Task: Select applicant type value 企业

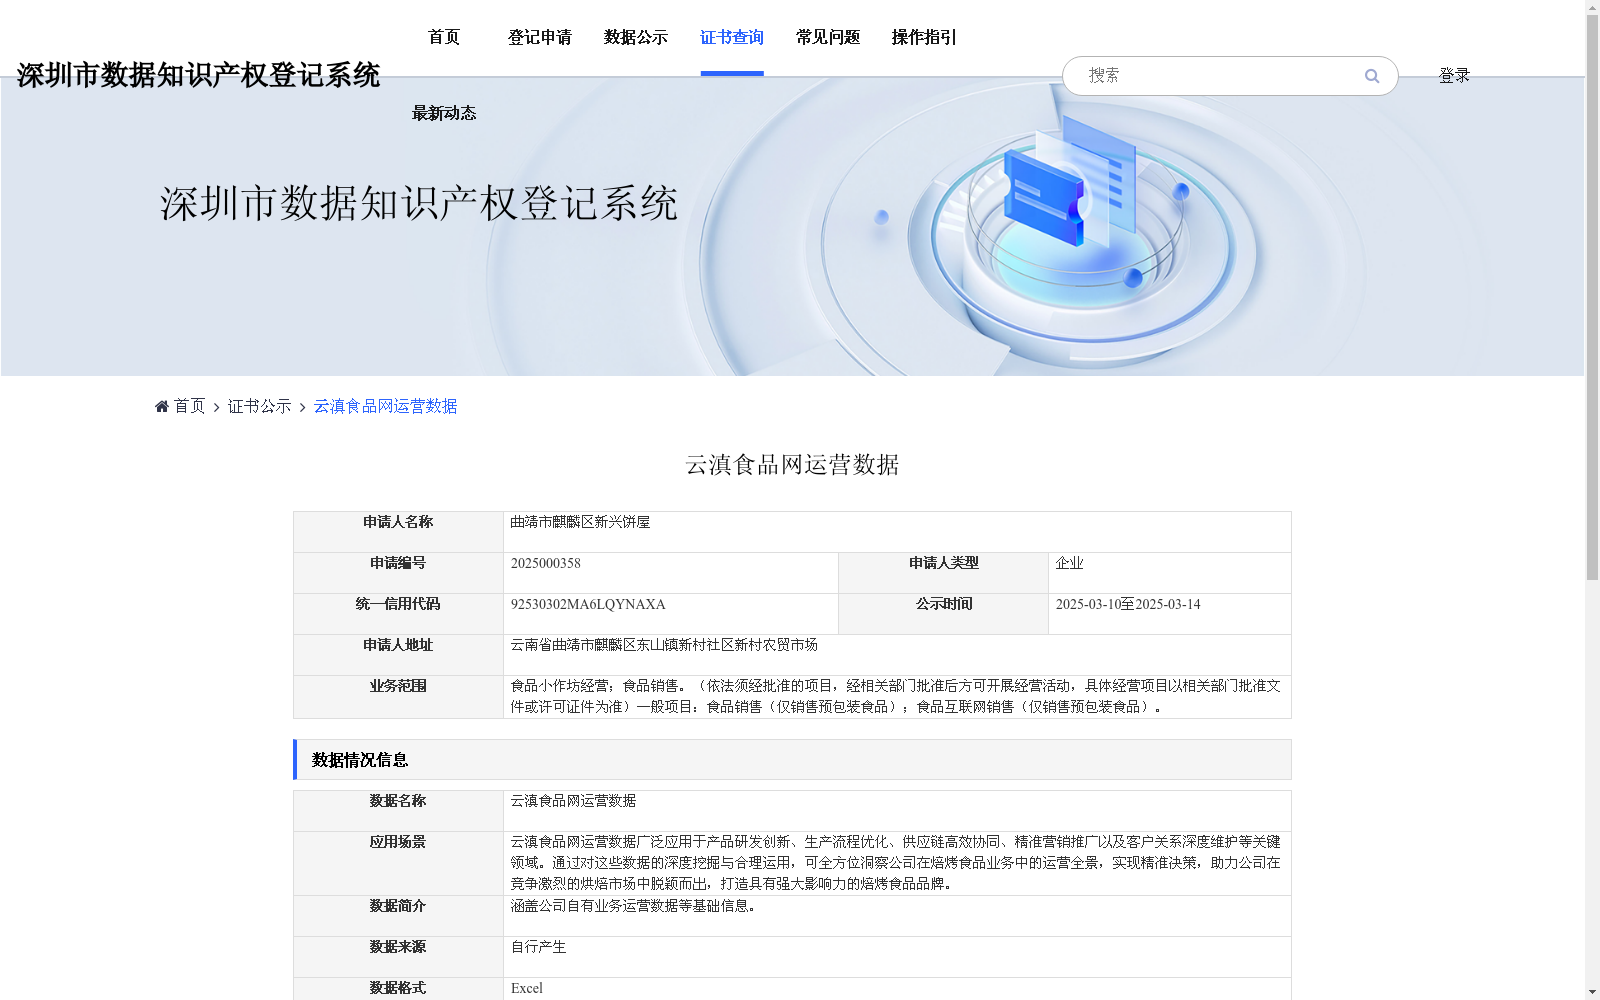Action: 1070,563
